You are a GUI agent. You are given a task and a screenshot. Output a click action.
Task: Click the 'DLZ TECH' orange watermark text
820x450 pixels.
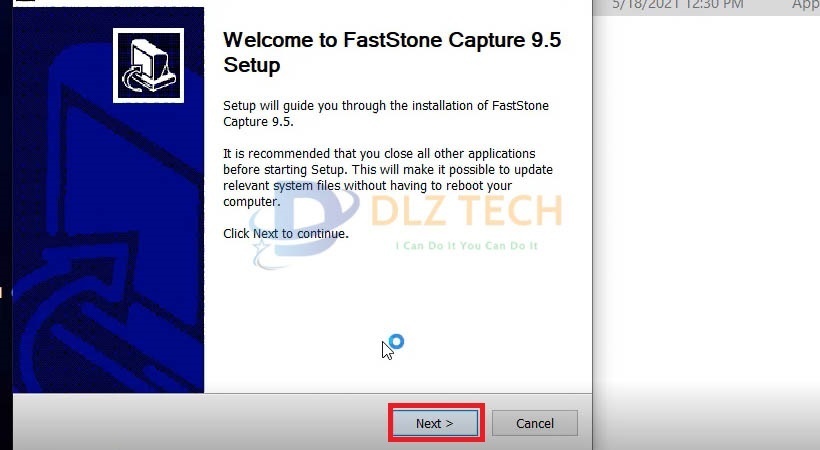[466, 210]
